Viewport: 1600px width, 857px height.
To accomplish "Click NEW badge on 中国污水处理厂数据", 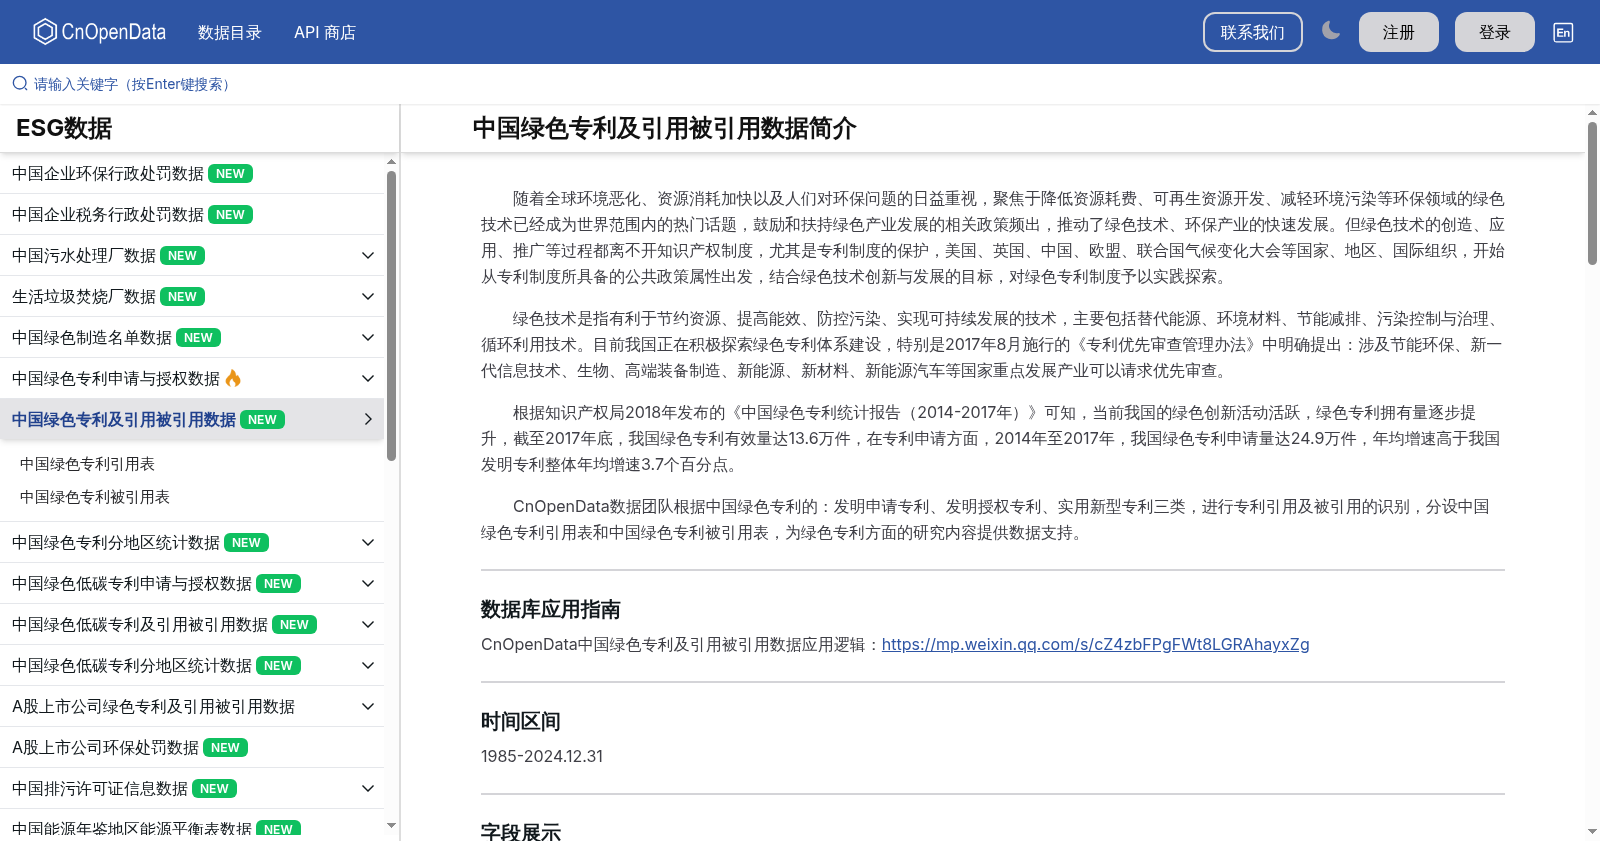I will pyautogui.click(x=182, y=256).
